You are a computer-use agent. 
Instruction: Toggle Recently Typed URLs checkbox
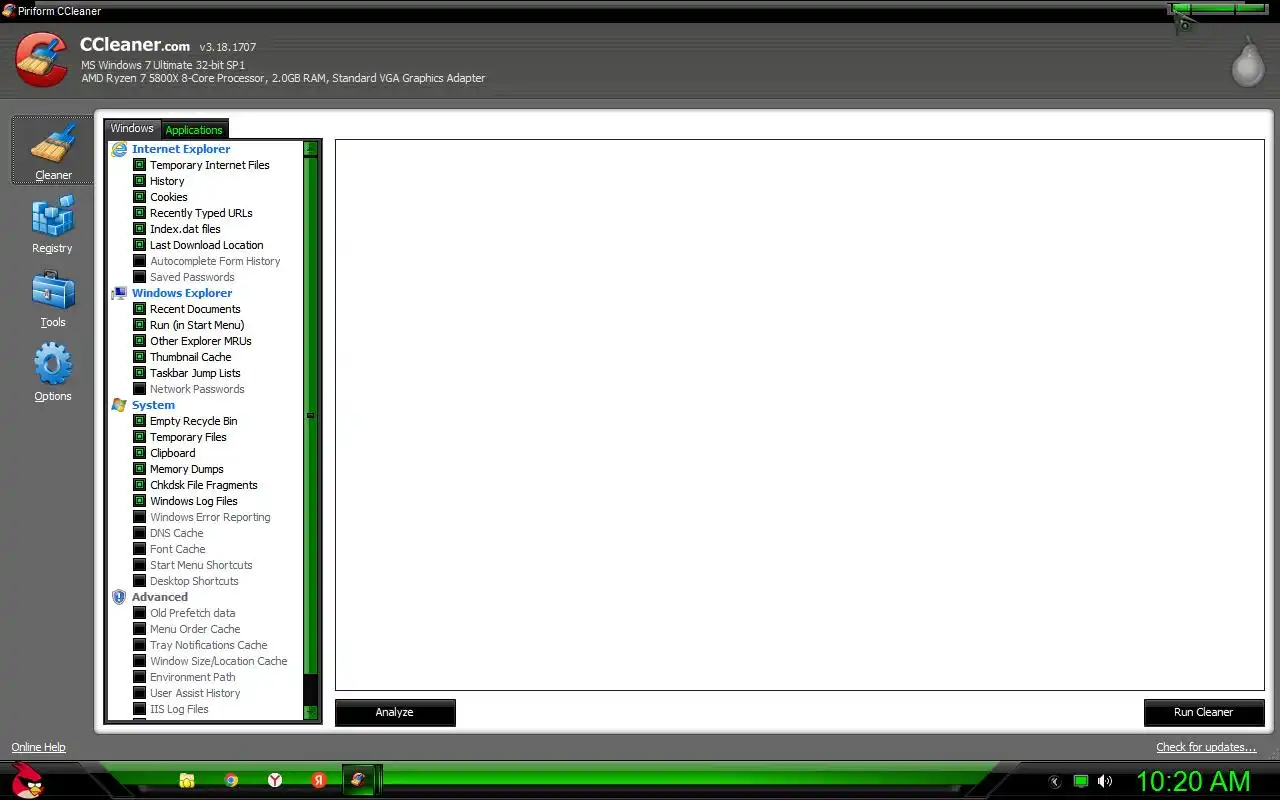(140, 213)
